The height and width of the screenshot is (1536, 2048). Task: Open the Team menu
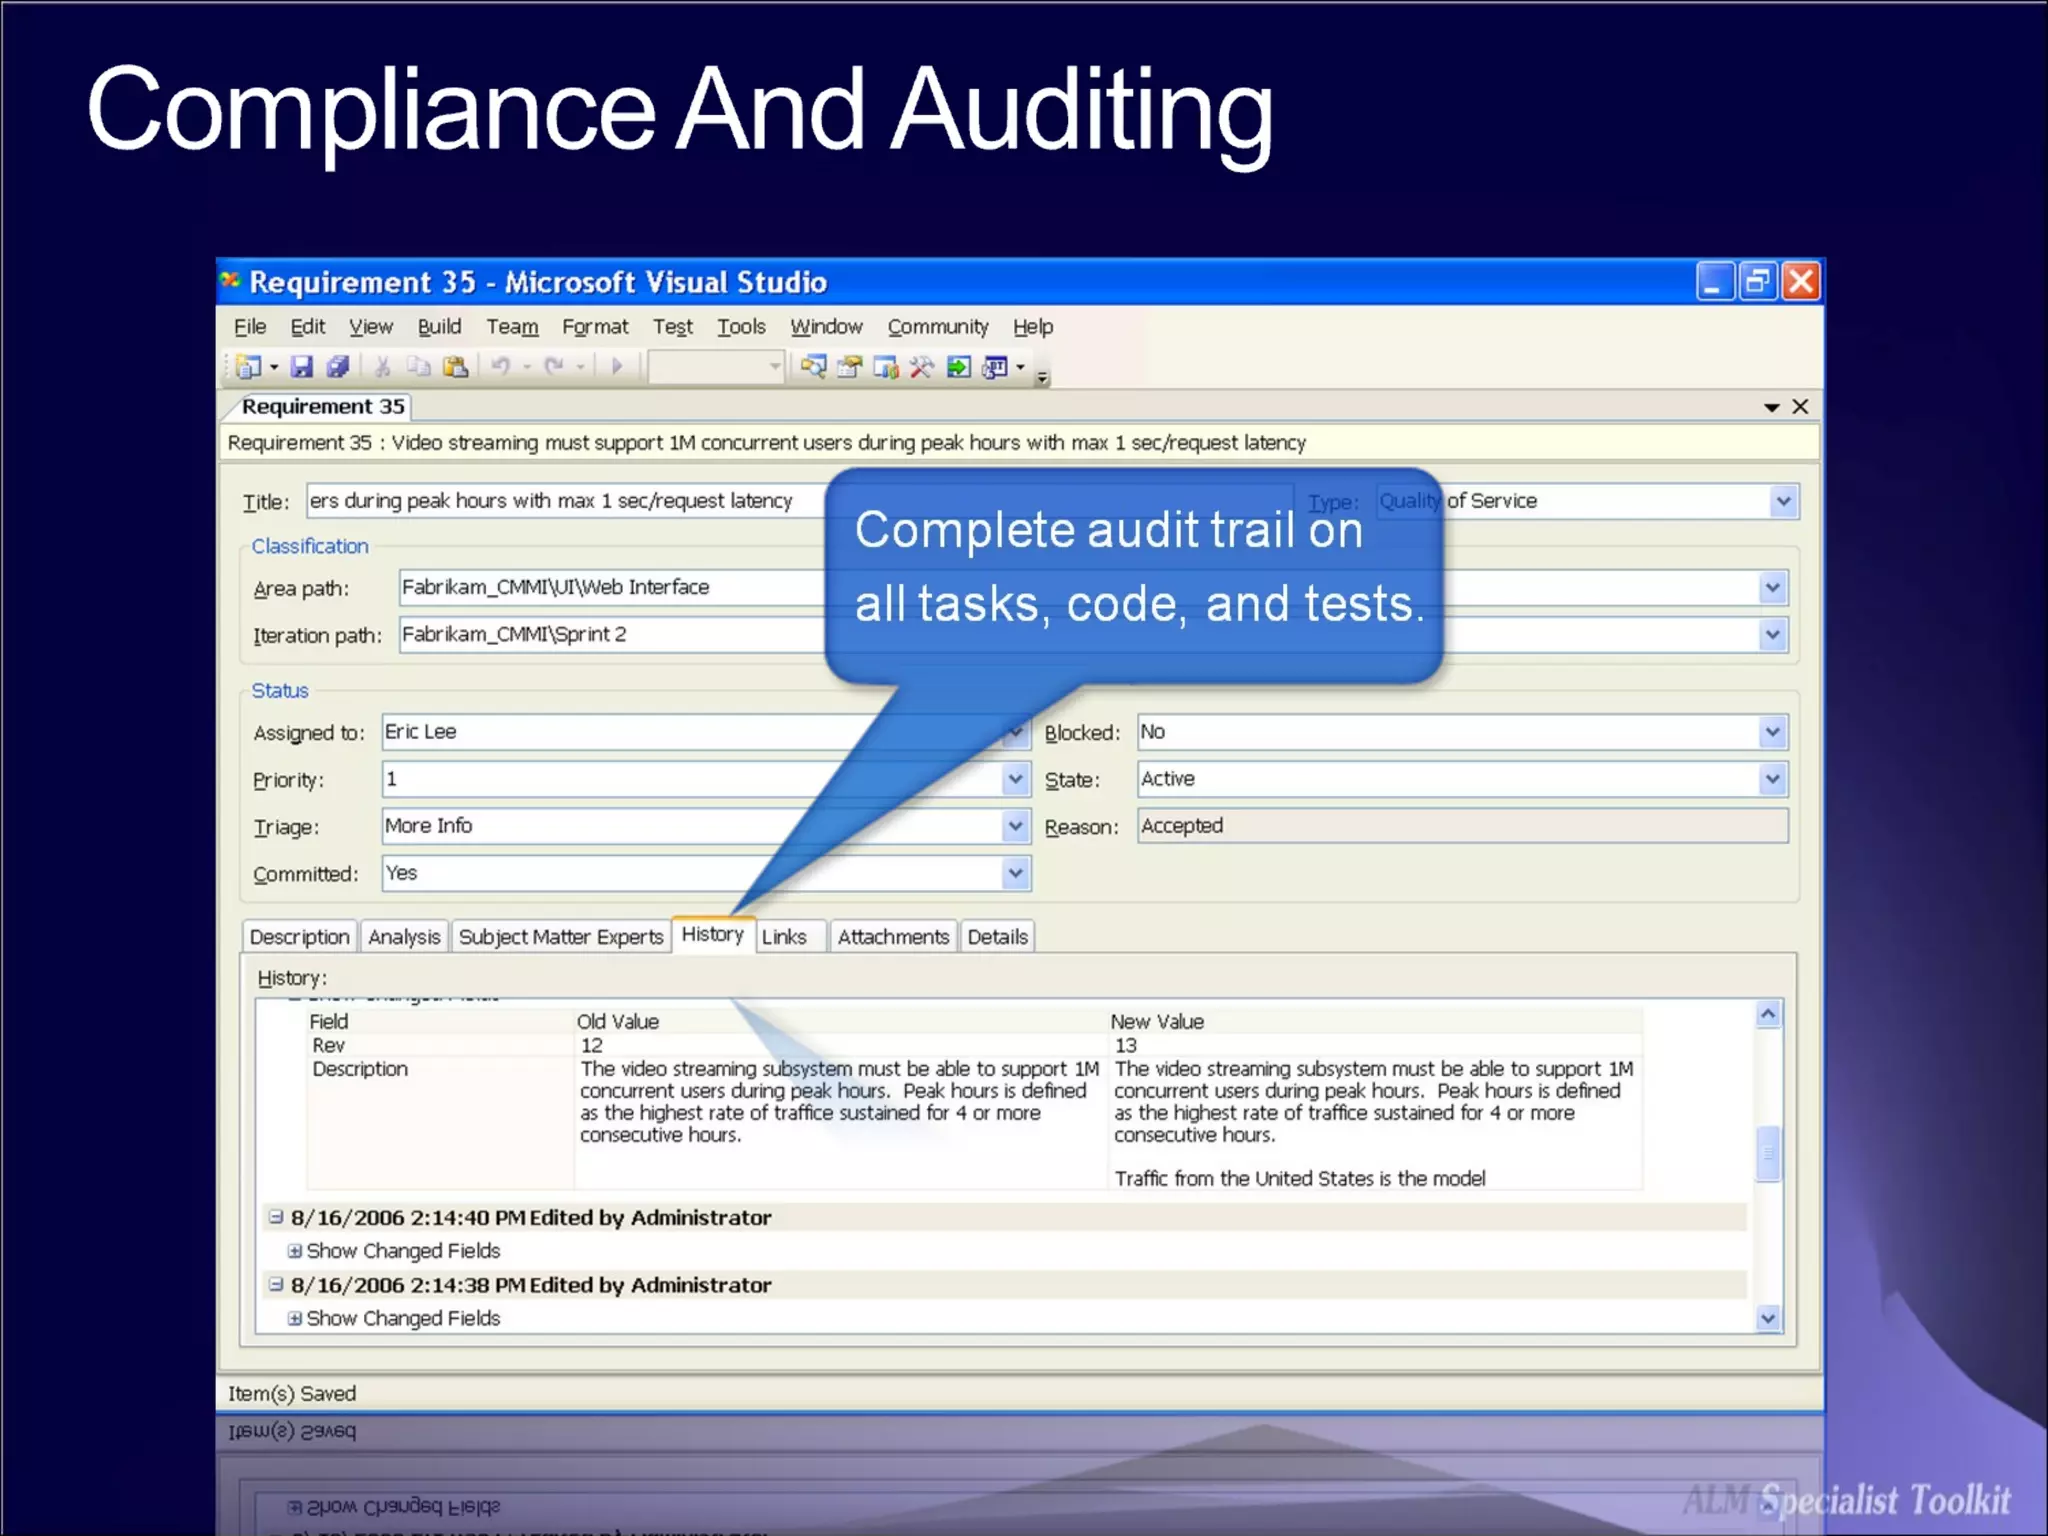[512, 327]
